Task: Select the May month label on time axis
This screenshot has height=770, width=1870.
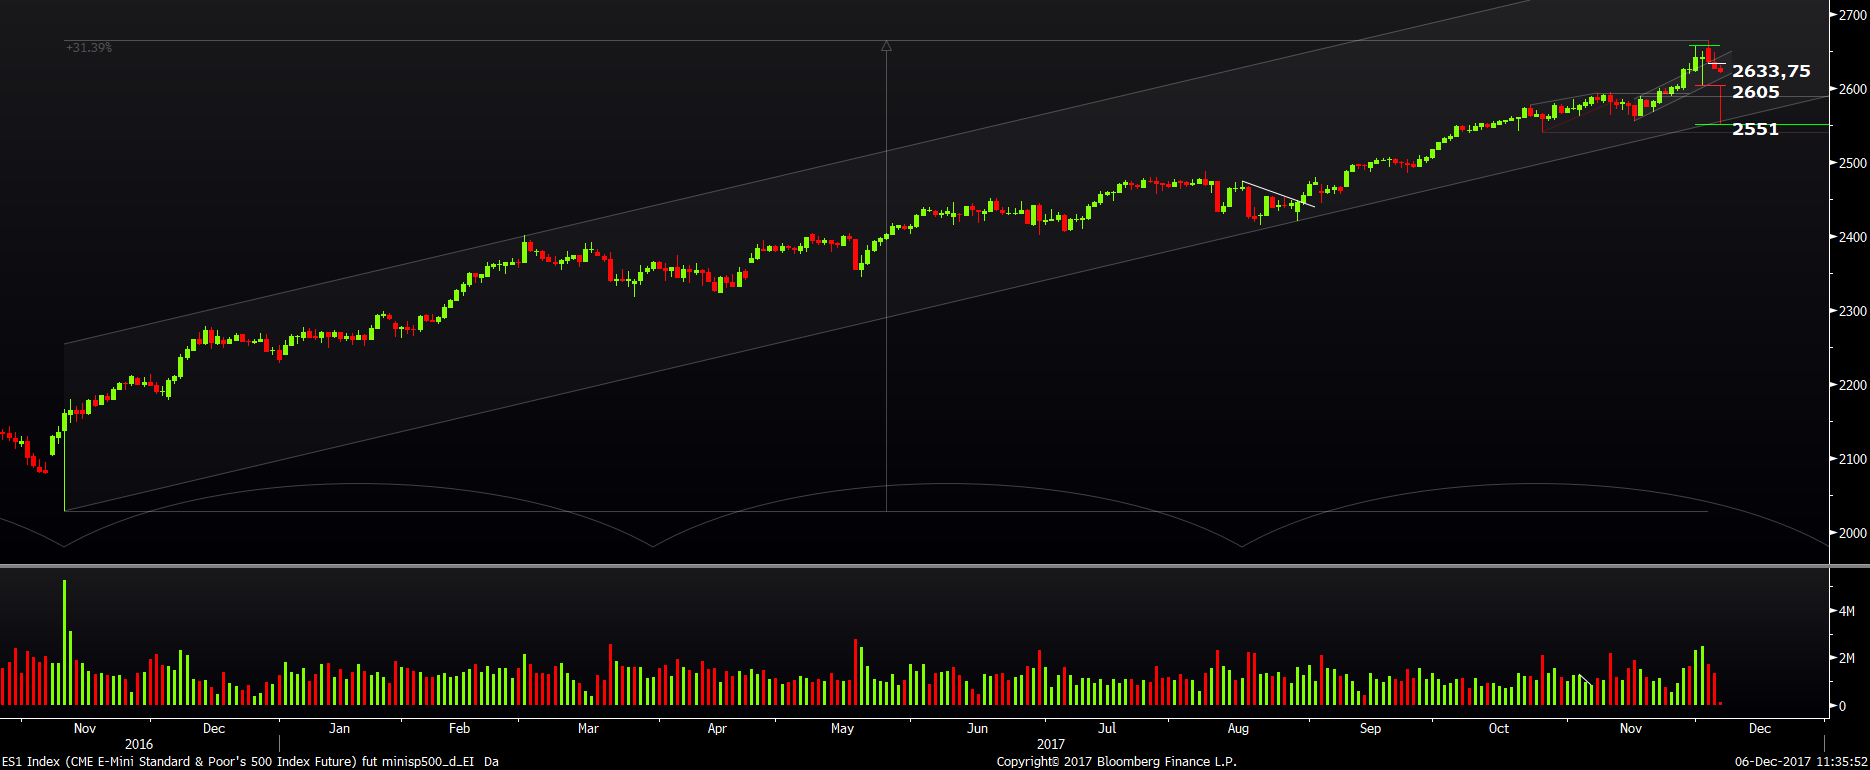Action: pyautogui.click(x=842, y=728)
